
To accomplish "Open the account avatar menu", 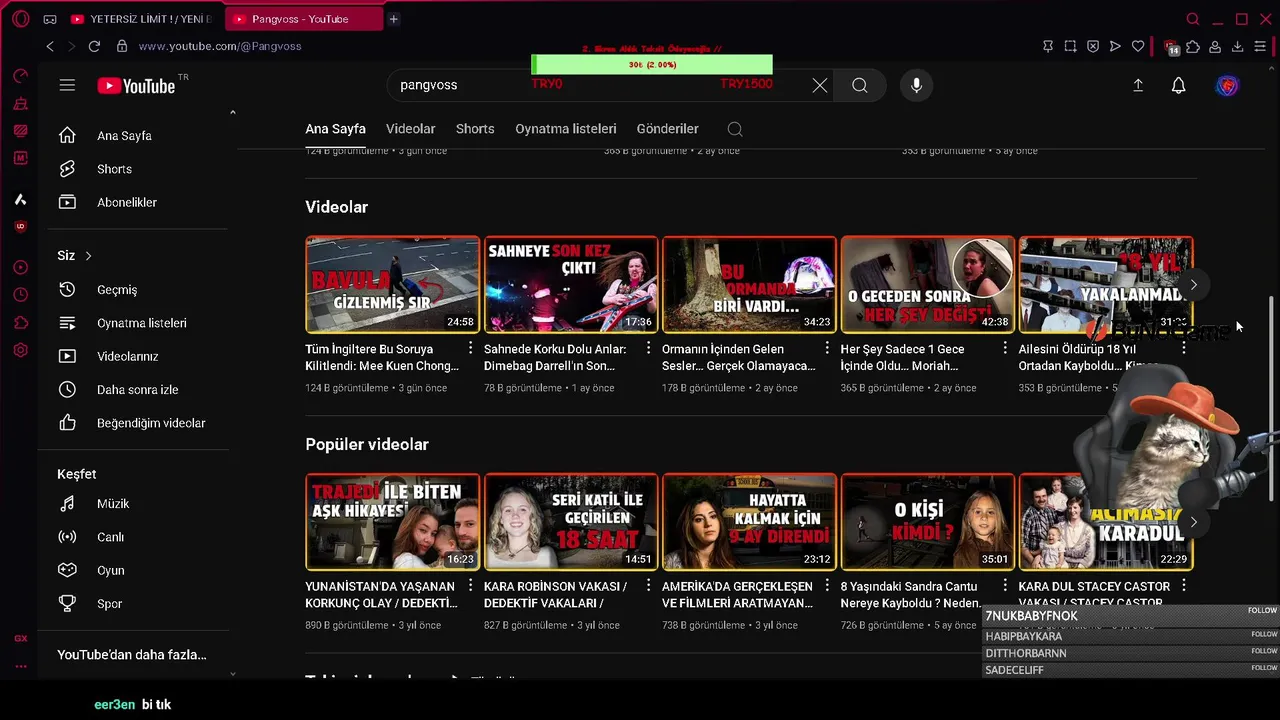I will pyautogui.click(x=1228, y=86).
